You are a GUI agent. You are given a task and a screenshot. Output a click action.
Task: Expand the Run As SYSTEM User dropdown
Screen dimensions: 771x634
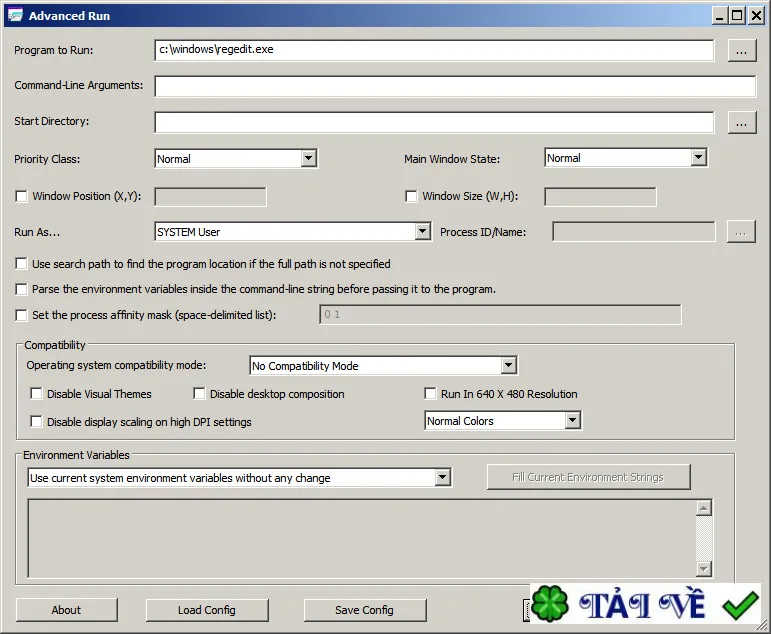point(422,231)
